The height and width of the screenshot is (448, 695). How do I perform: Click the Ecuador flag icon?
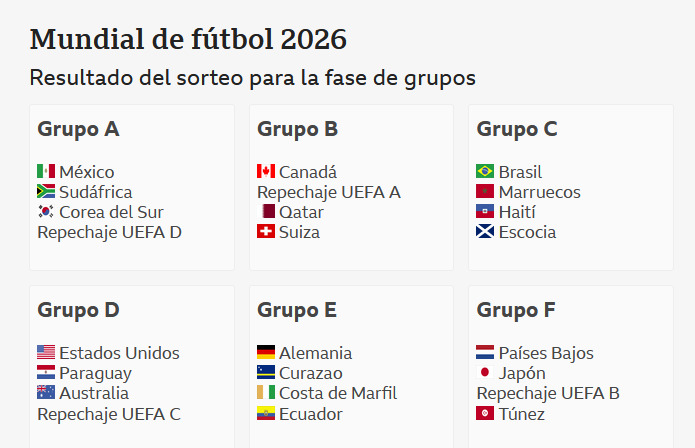[266, 413]
